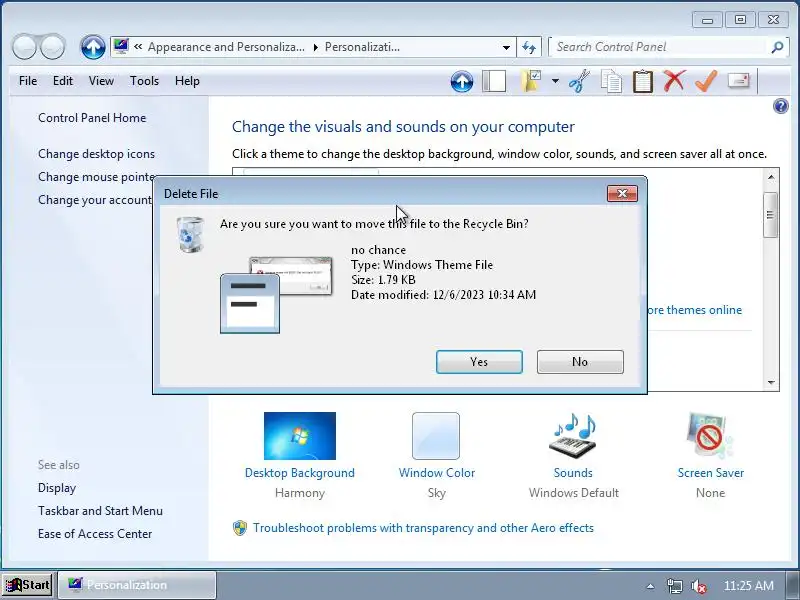
Task: Click the Window Color link text
Action: (x=437, y=473)
